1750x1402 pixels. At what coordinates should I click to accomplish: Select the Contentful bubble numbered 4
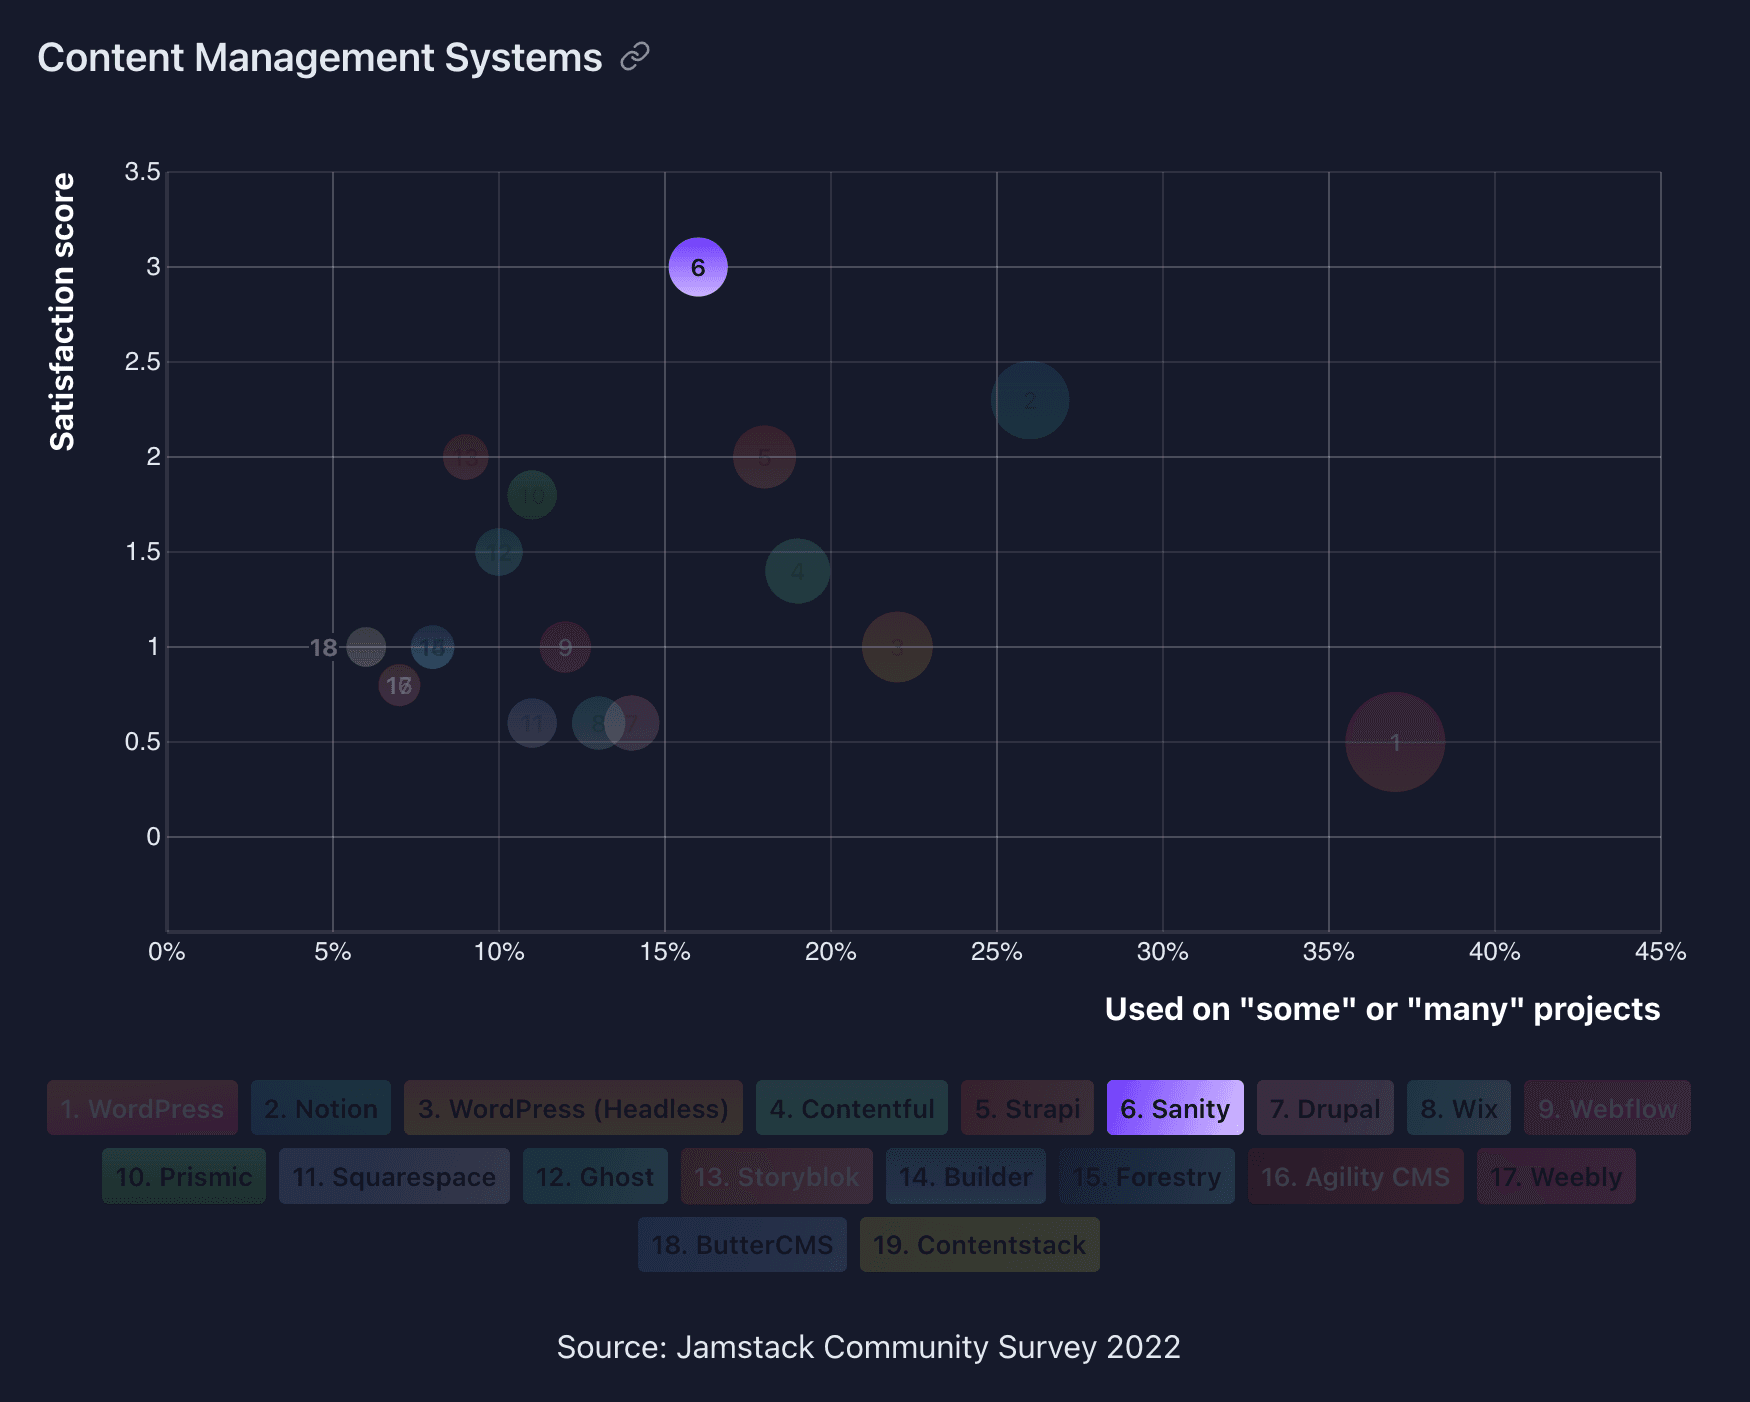tap(798, 571)
